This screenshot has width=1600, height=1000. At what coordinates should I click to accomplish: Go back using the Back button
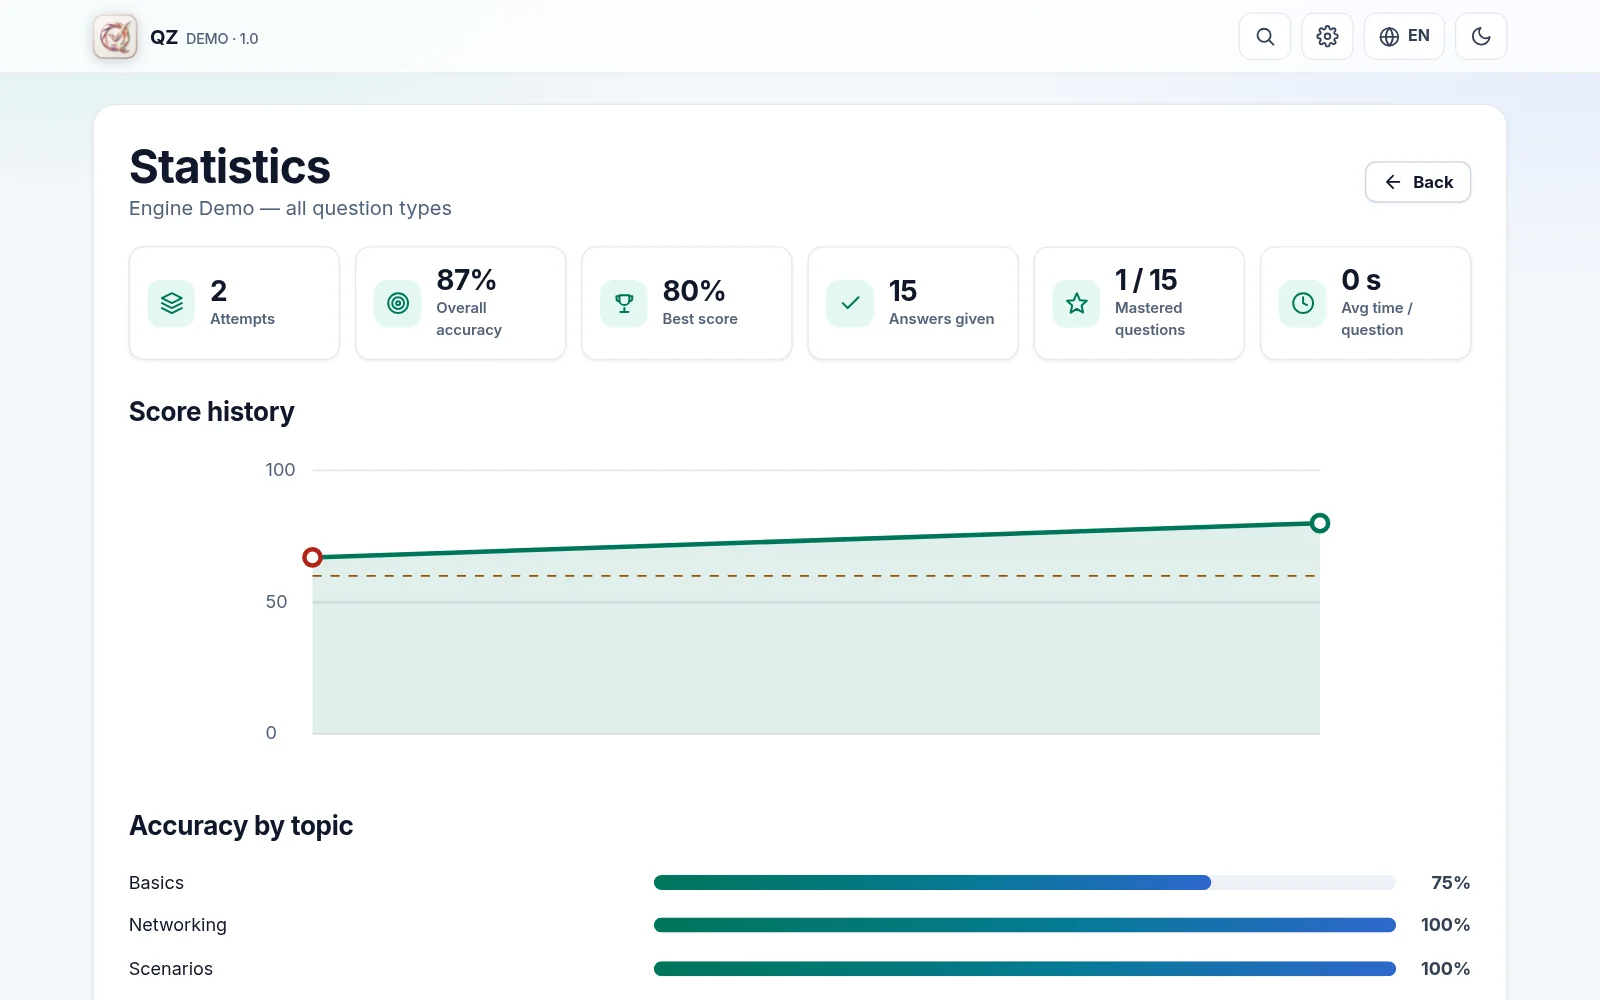coord(1418,182)
